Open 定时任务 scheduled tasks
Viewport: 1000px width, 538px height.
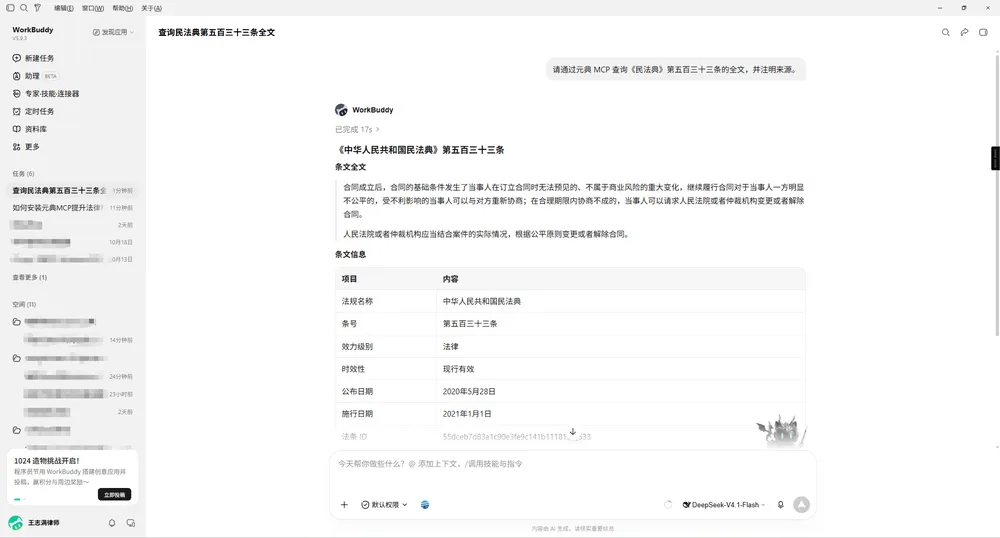click(33, 112)
